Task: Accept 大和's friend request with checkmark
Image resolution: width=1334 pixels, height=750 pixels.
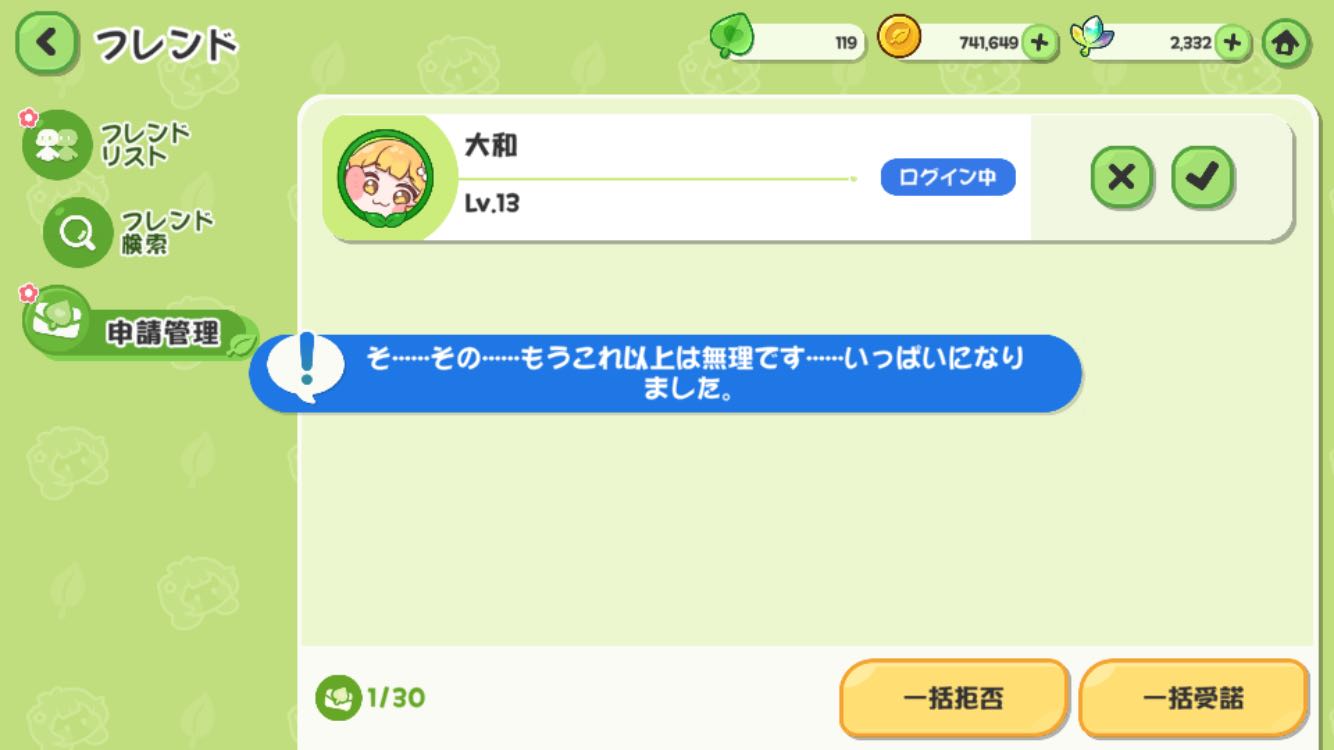Action: pos(1202,178)
